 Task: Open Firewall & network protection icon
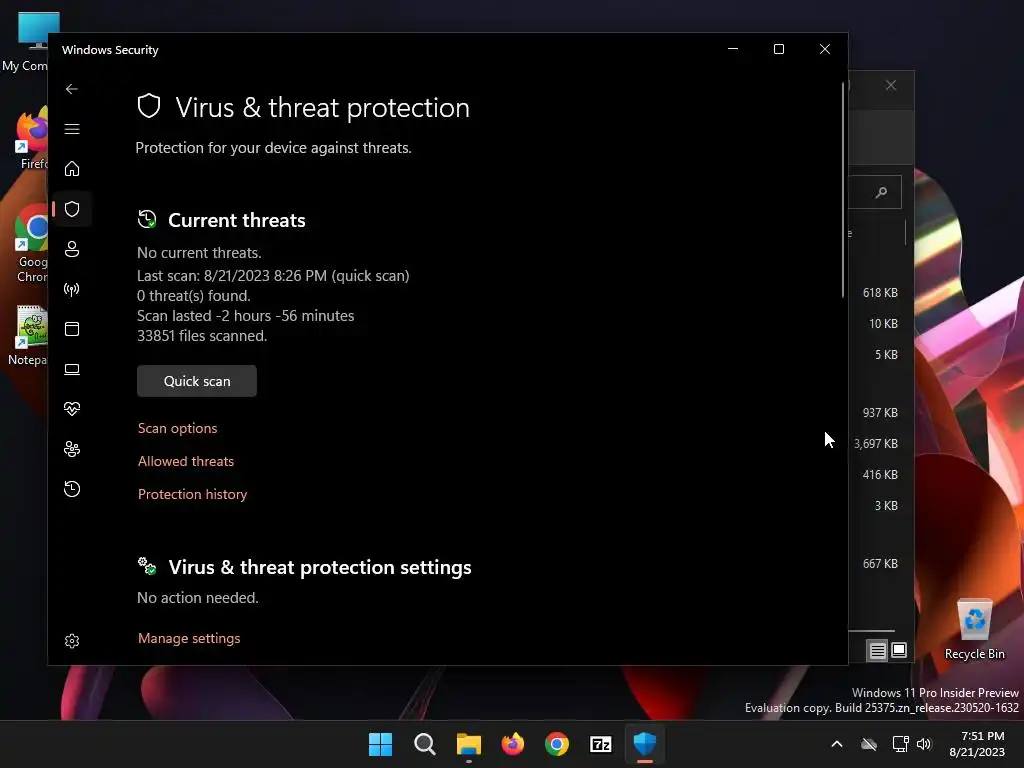[72, 289]
